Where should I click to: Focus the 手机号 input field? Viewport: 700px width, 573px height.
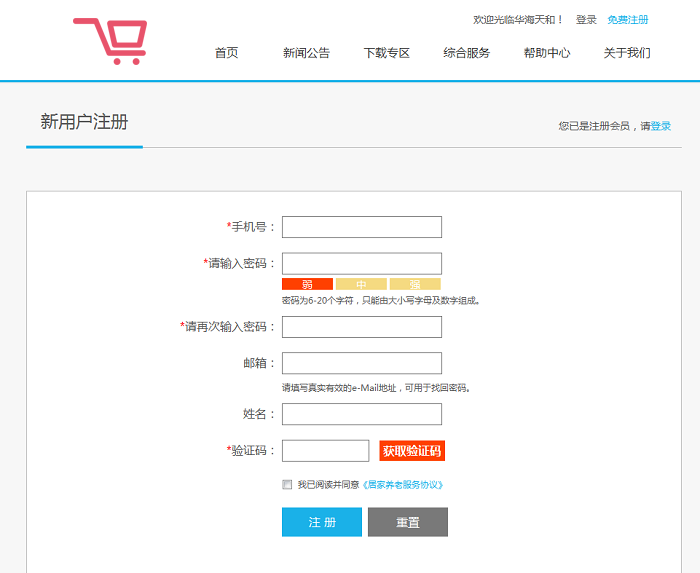pyautogui.click(x=362, y=227)
